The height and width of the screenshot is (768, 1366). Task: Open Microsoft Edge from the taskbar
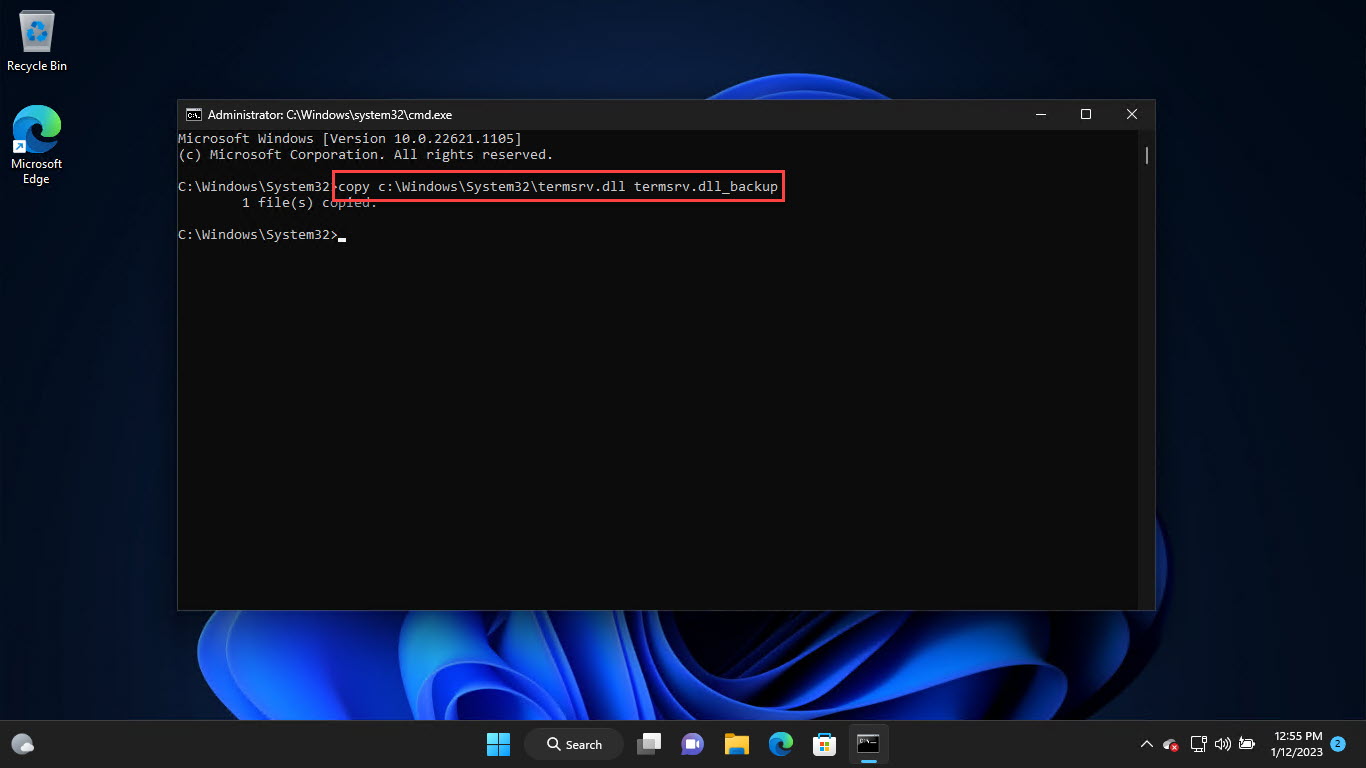click(x=780, y=744)
